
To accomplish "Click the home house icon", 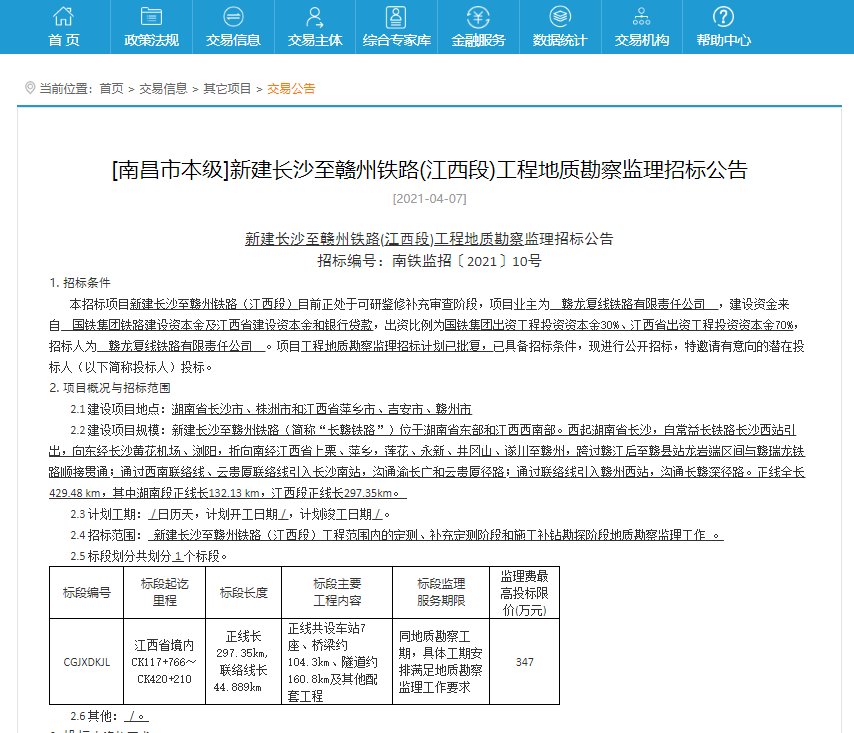I will (63, 16).
